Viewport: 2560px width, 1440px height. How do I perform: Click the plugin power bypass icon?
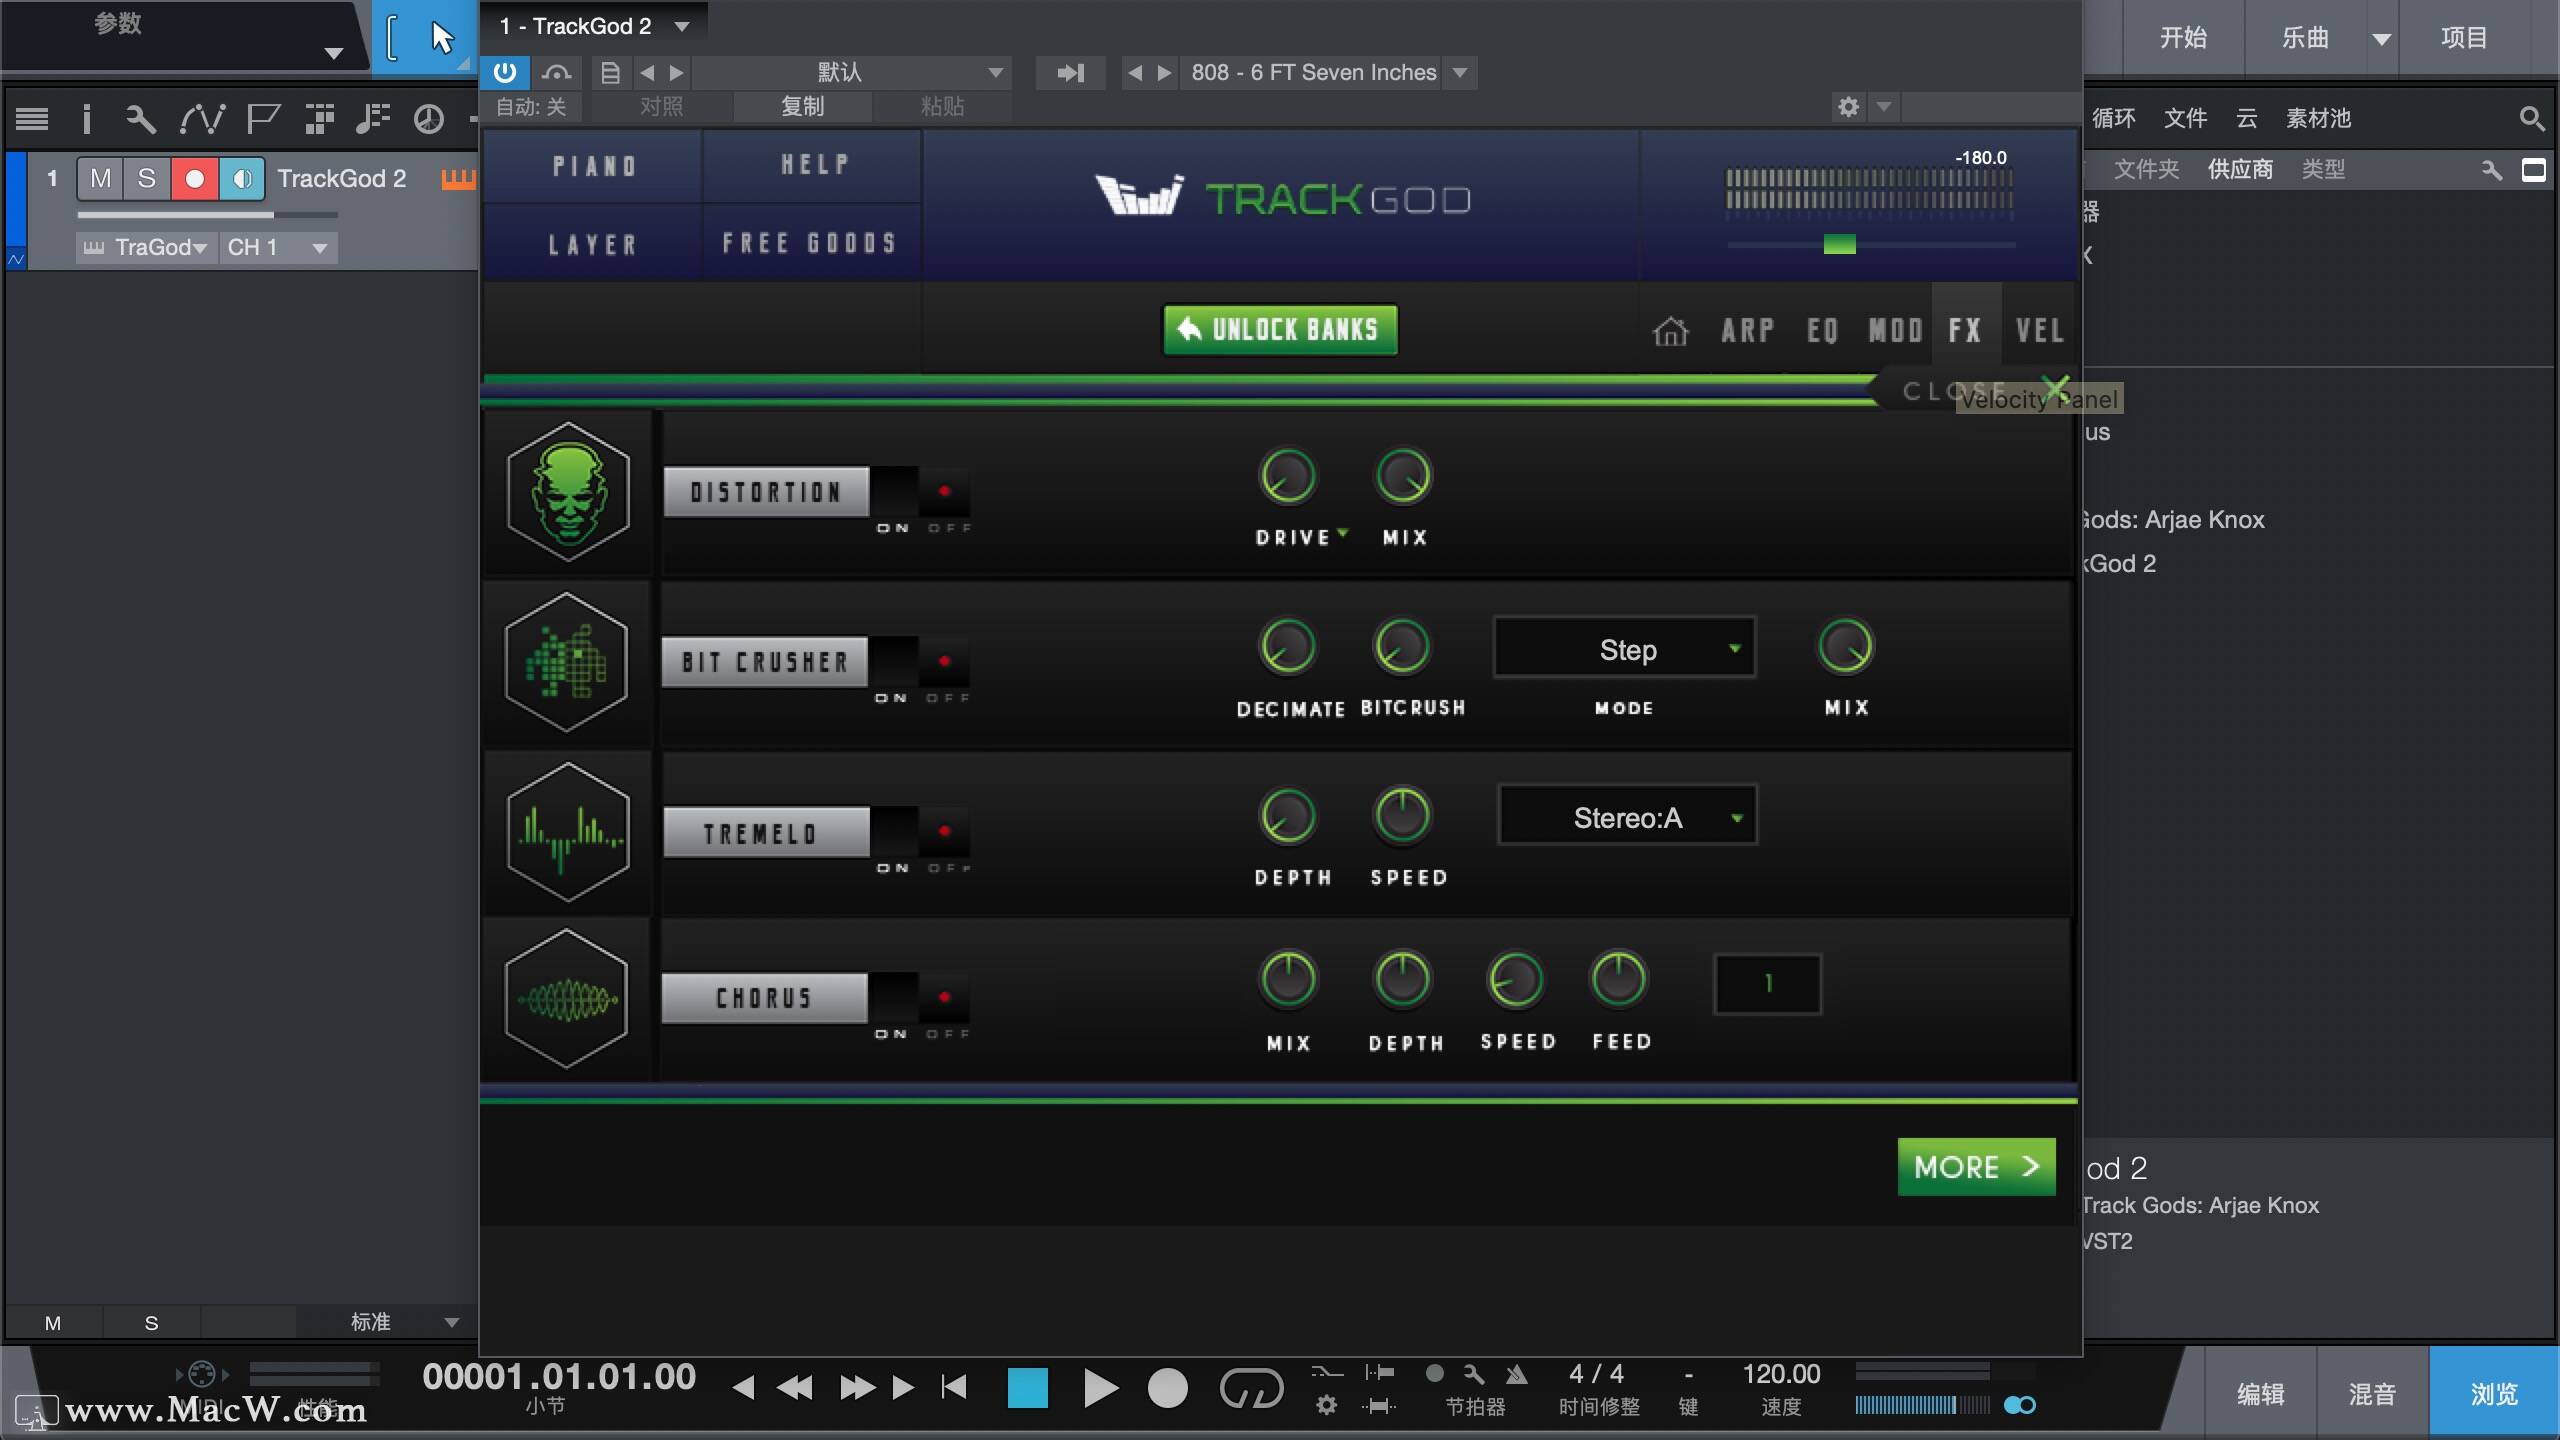(x=505, y=72)
